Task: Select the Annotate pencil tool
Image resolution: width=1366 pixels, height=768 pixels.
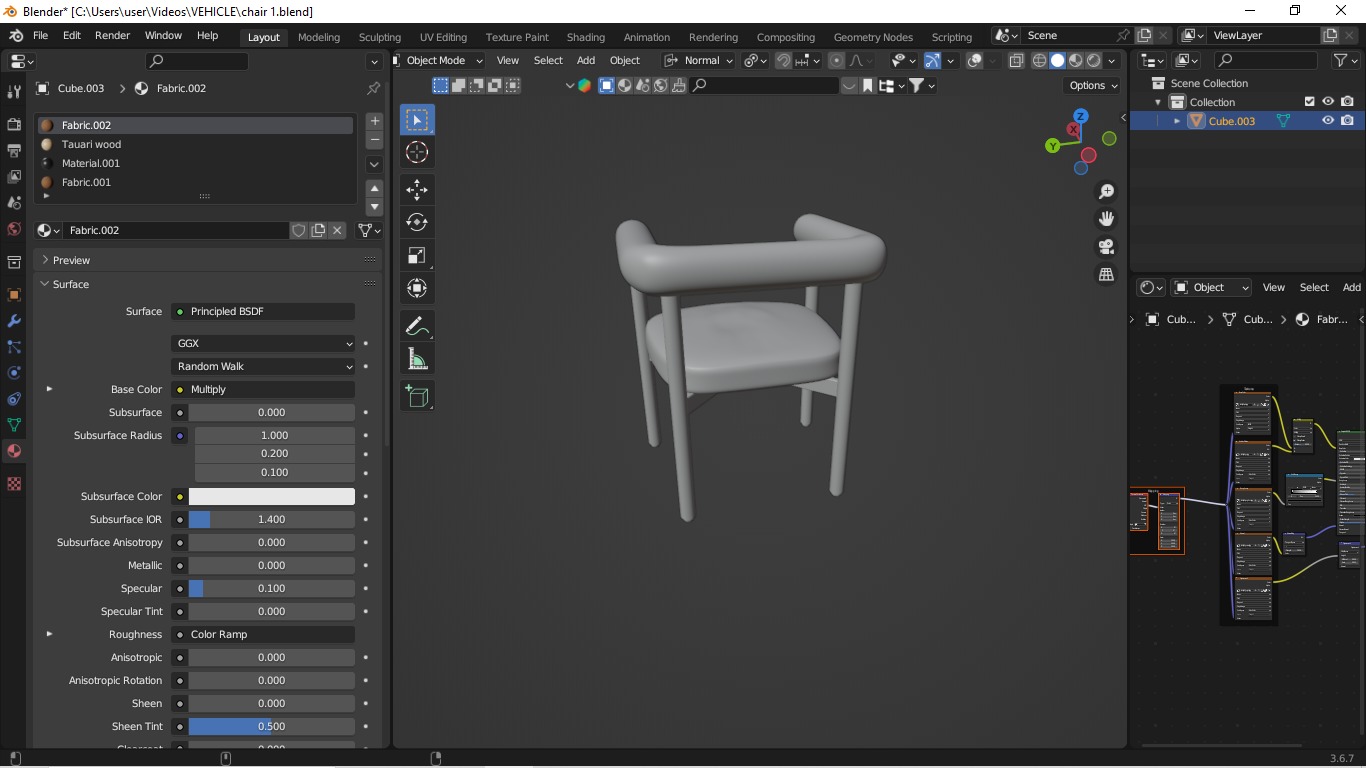Action: point(417,326)
